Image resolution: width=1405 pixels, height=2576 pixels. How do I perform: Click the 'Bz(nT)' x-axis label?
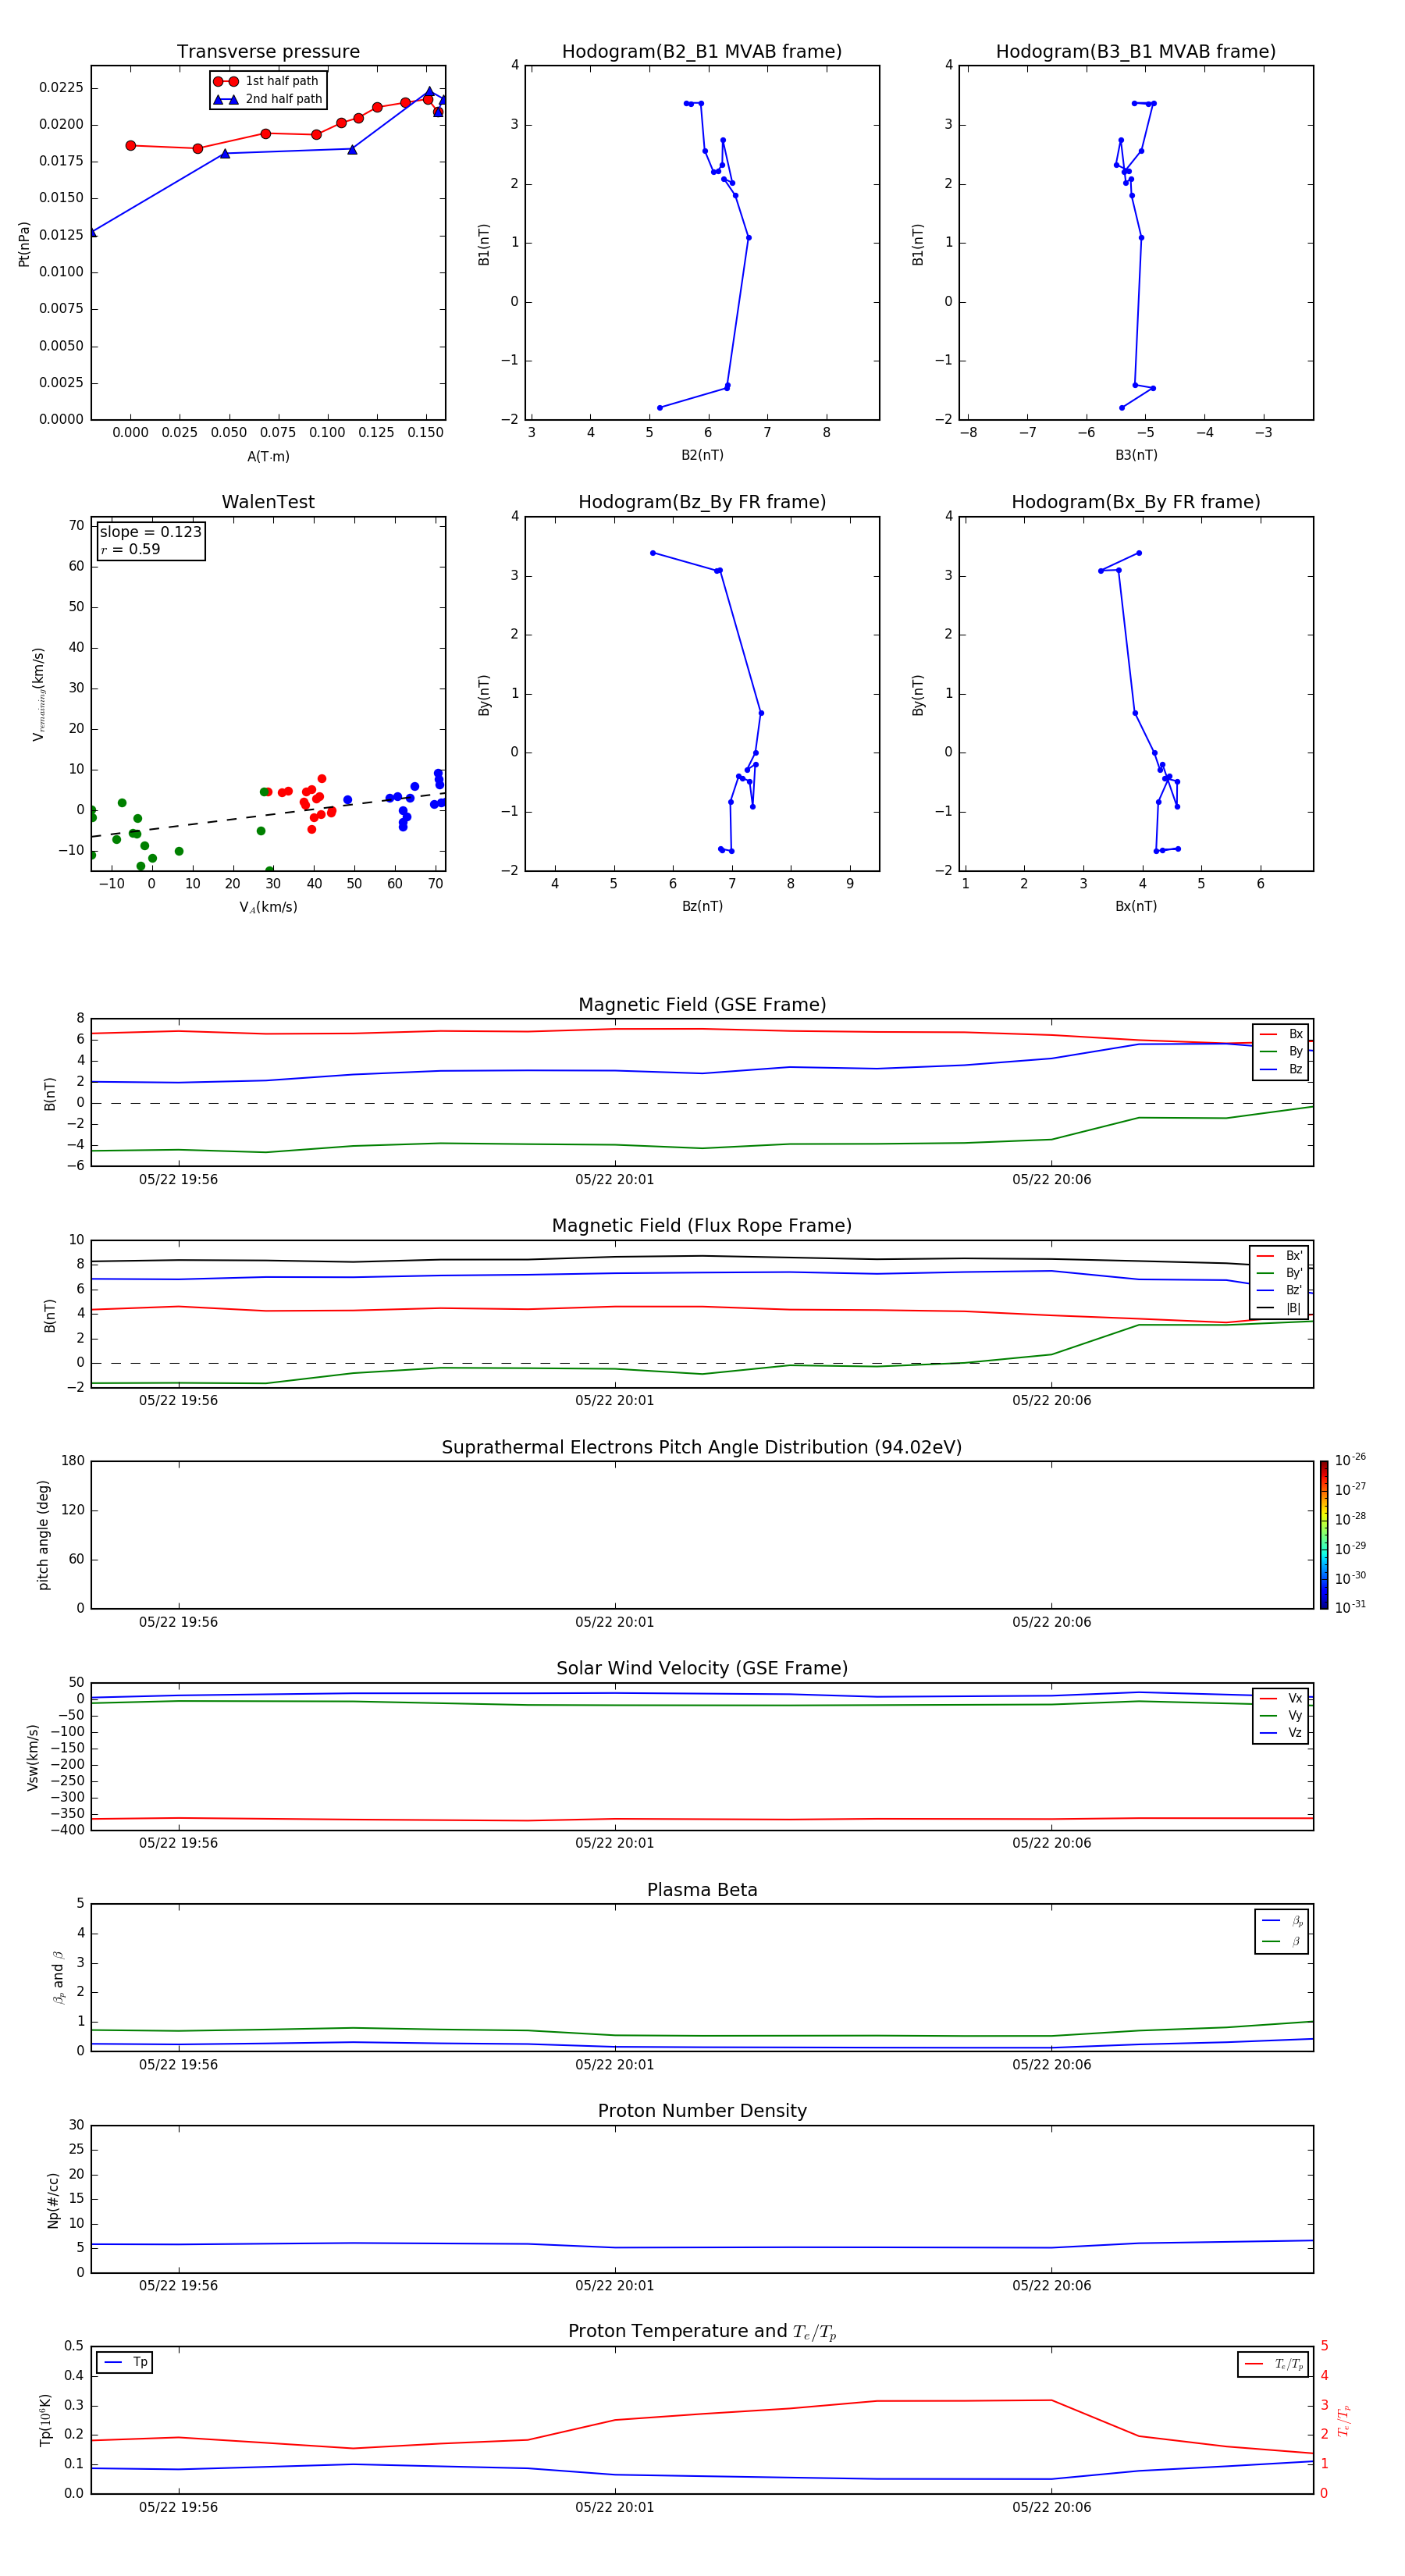702,906
